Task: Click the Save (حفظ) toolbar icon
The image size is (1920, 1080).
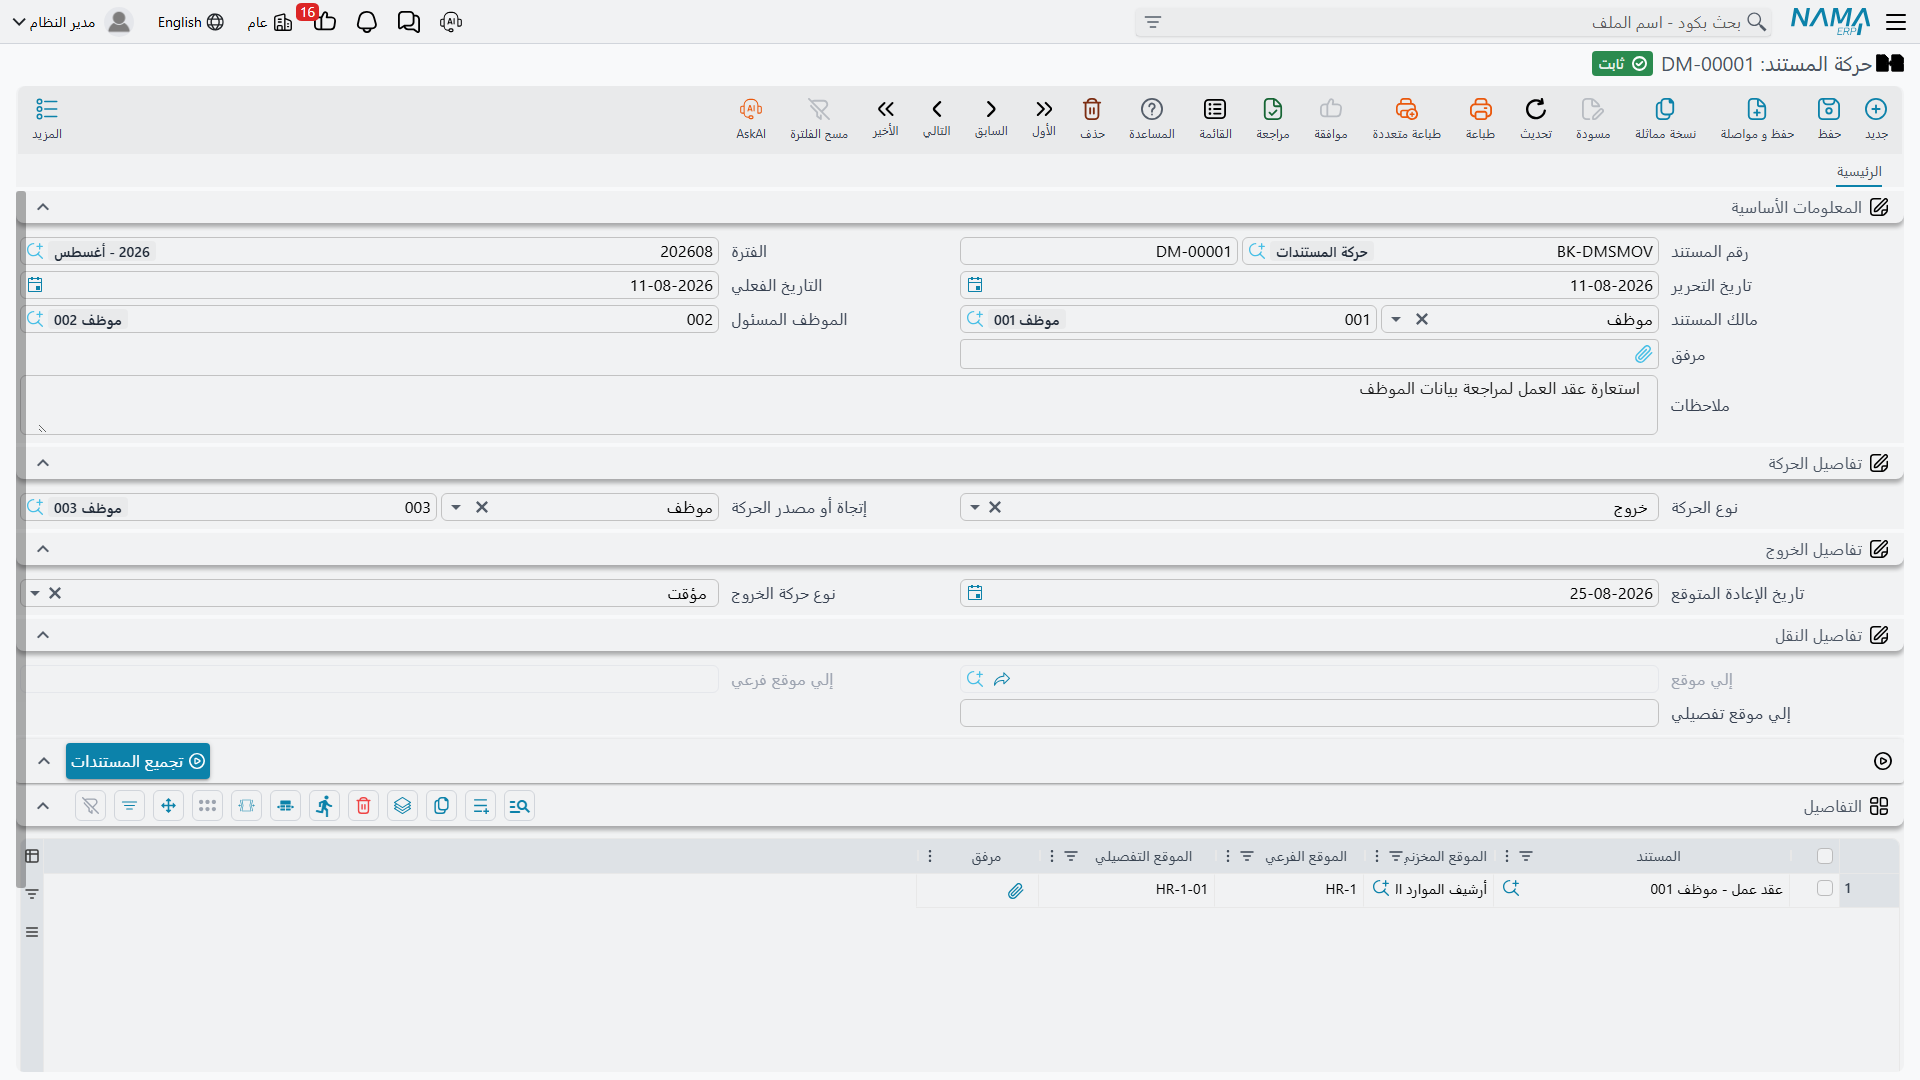Action: click(x=1829, y=109)
